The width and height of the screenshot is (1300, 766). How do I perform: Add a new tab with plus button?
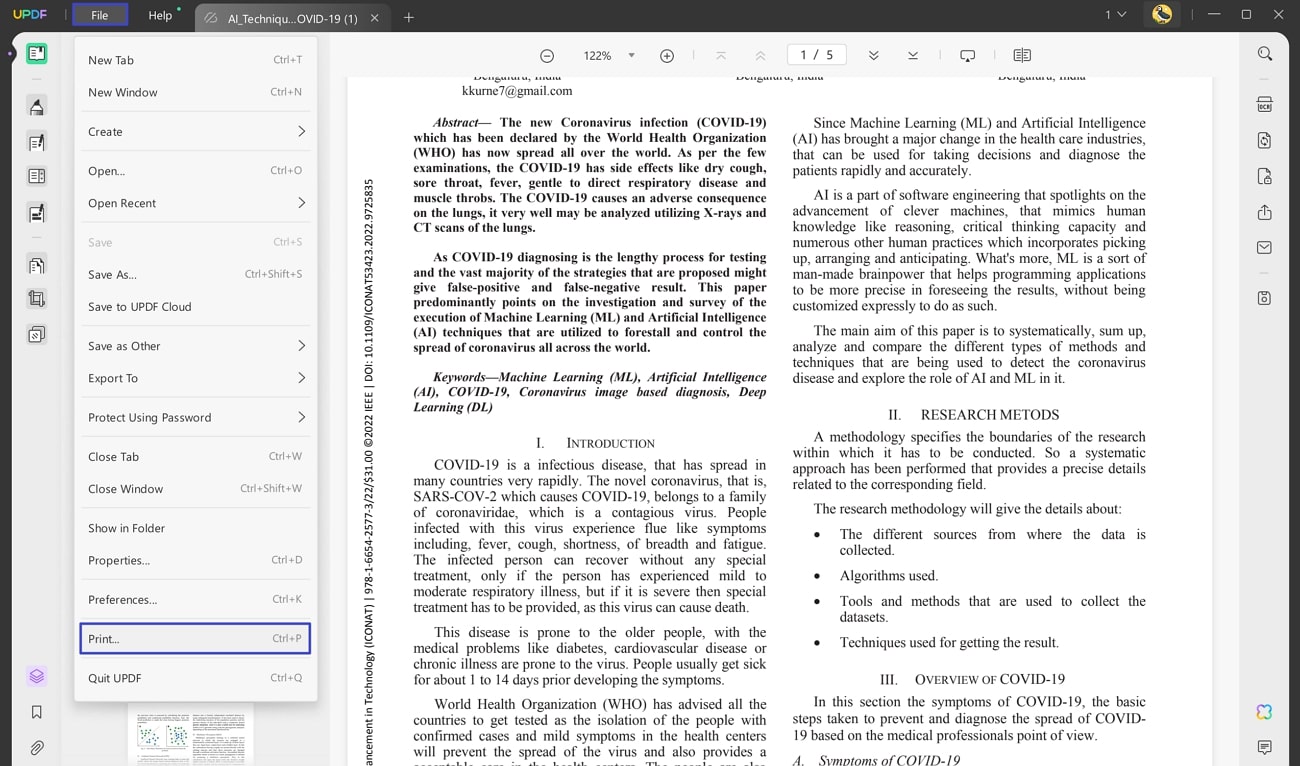(x=409, y=18)
